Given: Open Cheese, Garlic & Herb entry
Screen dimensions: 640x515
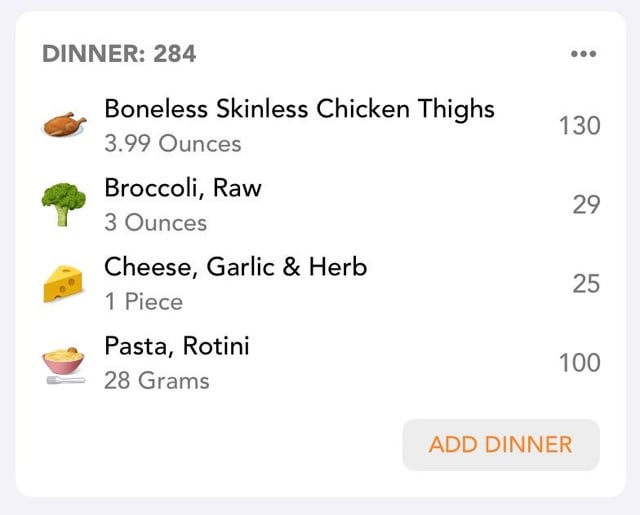Looking at the screenshot, I should (x=320, y=284).
